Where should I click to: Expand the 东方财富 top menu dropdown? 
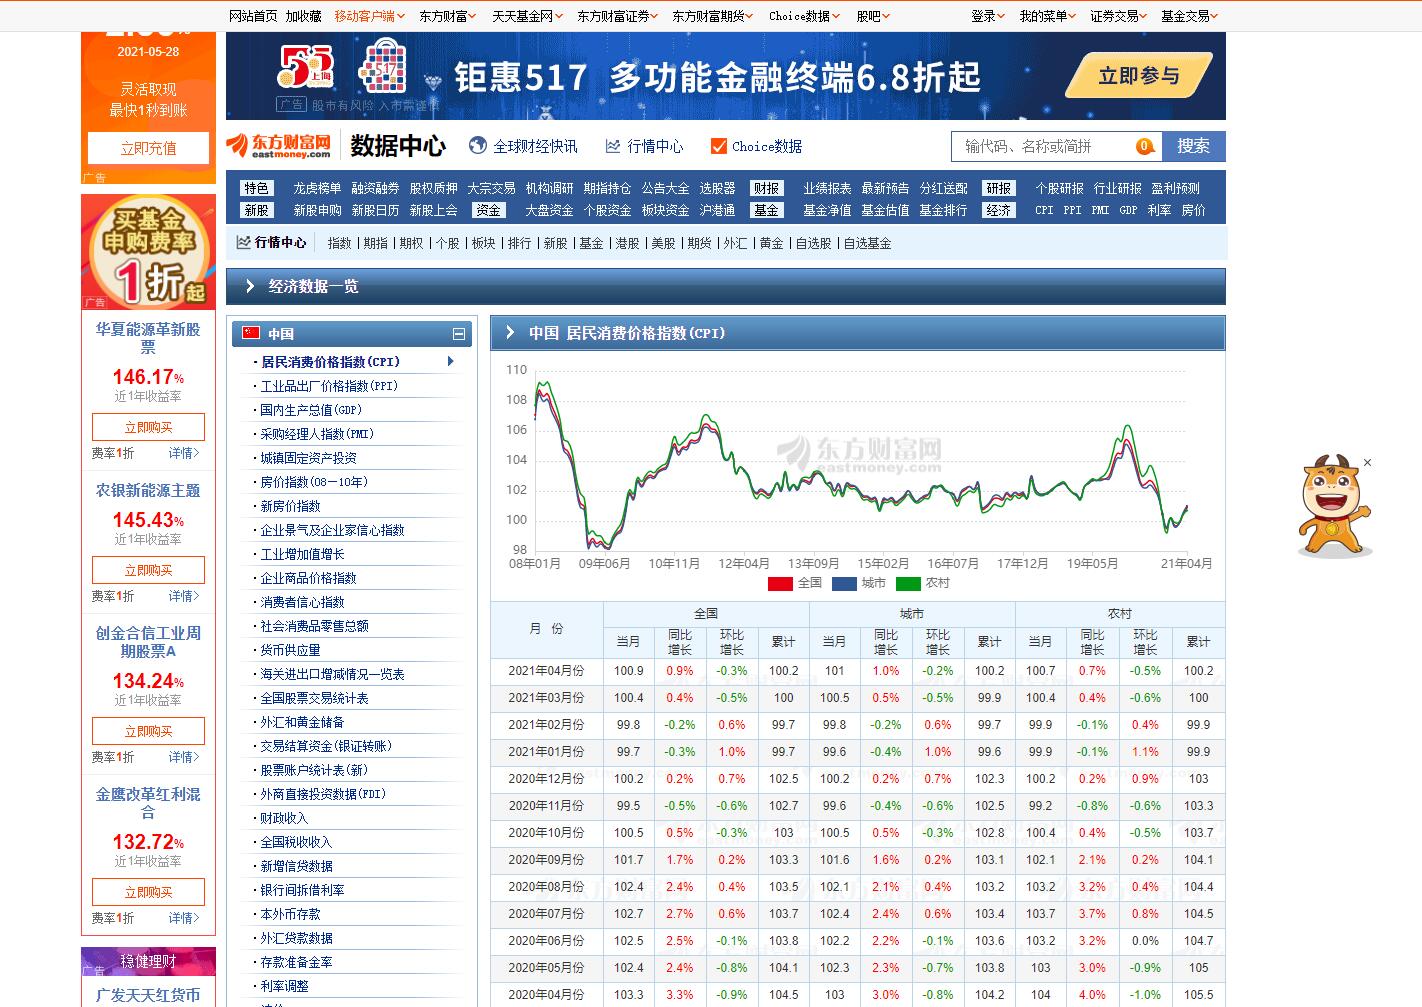[447, 16]
